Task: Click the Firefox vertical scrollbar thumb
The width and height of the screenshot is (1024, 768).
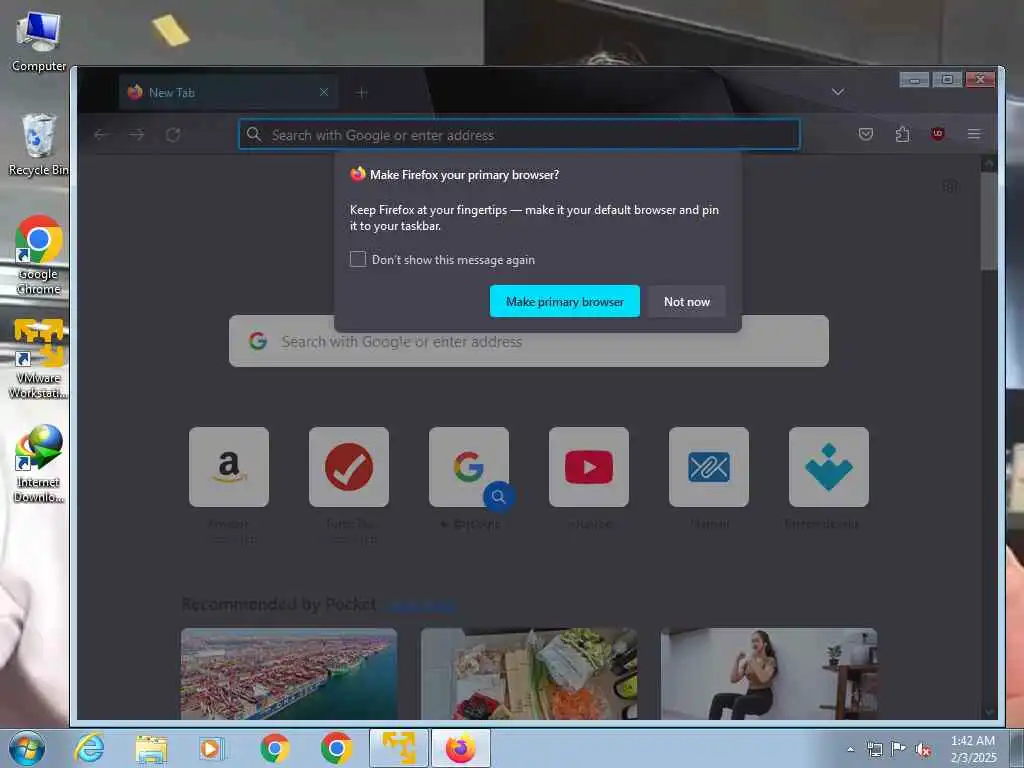Action: tap(989, 221)
